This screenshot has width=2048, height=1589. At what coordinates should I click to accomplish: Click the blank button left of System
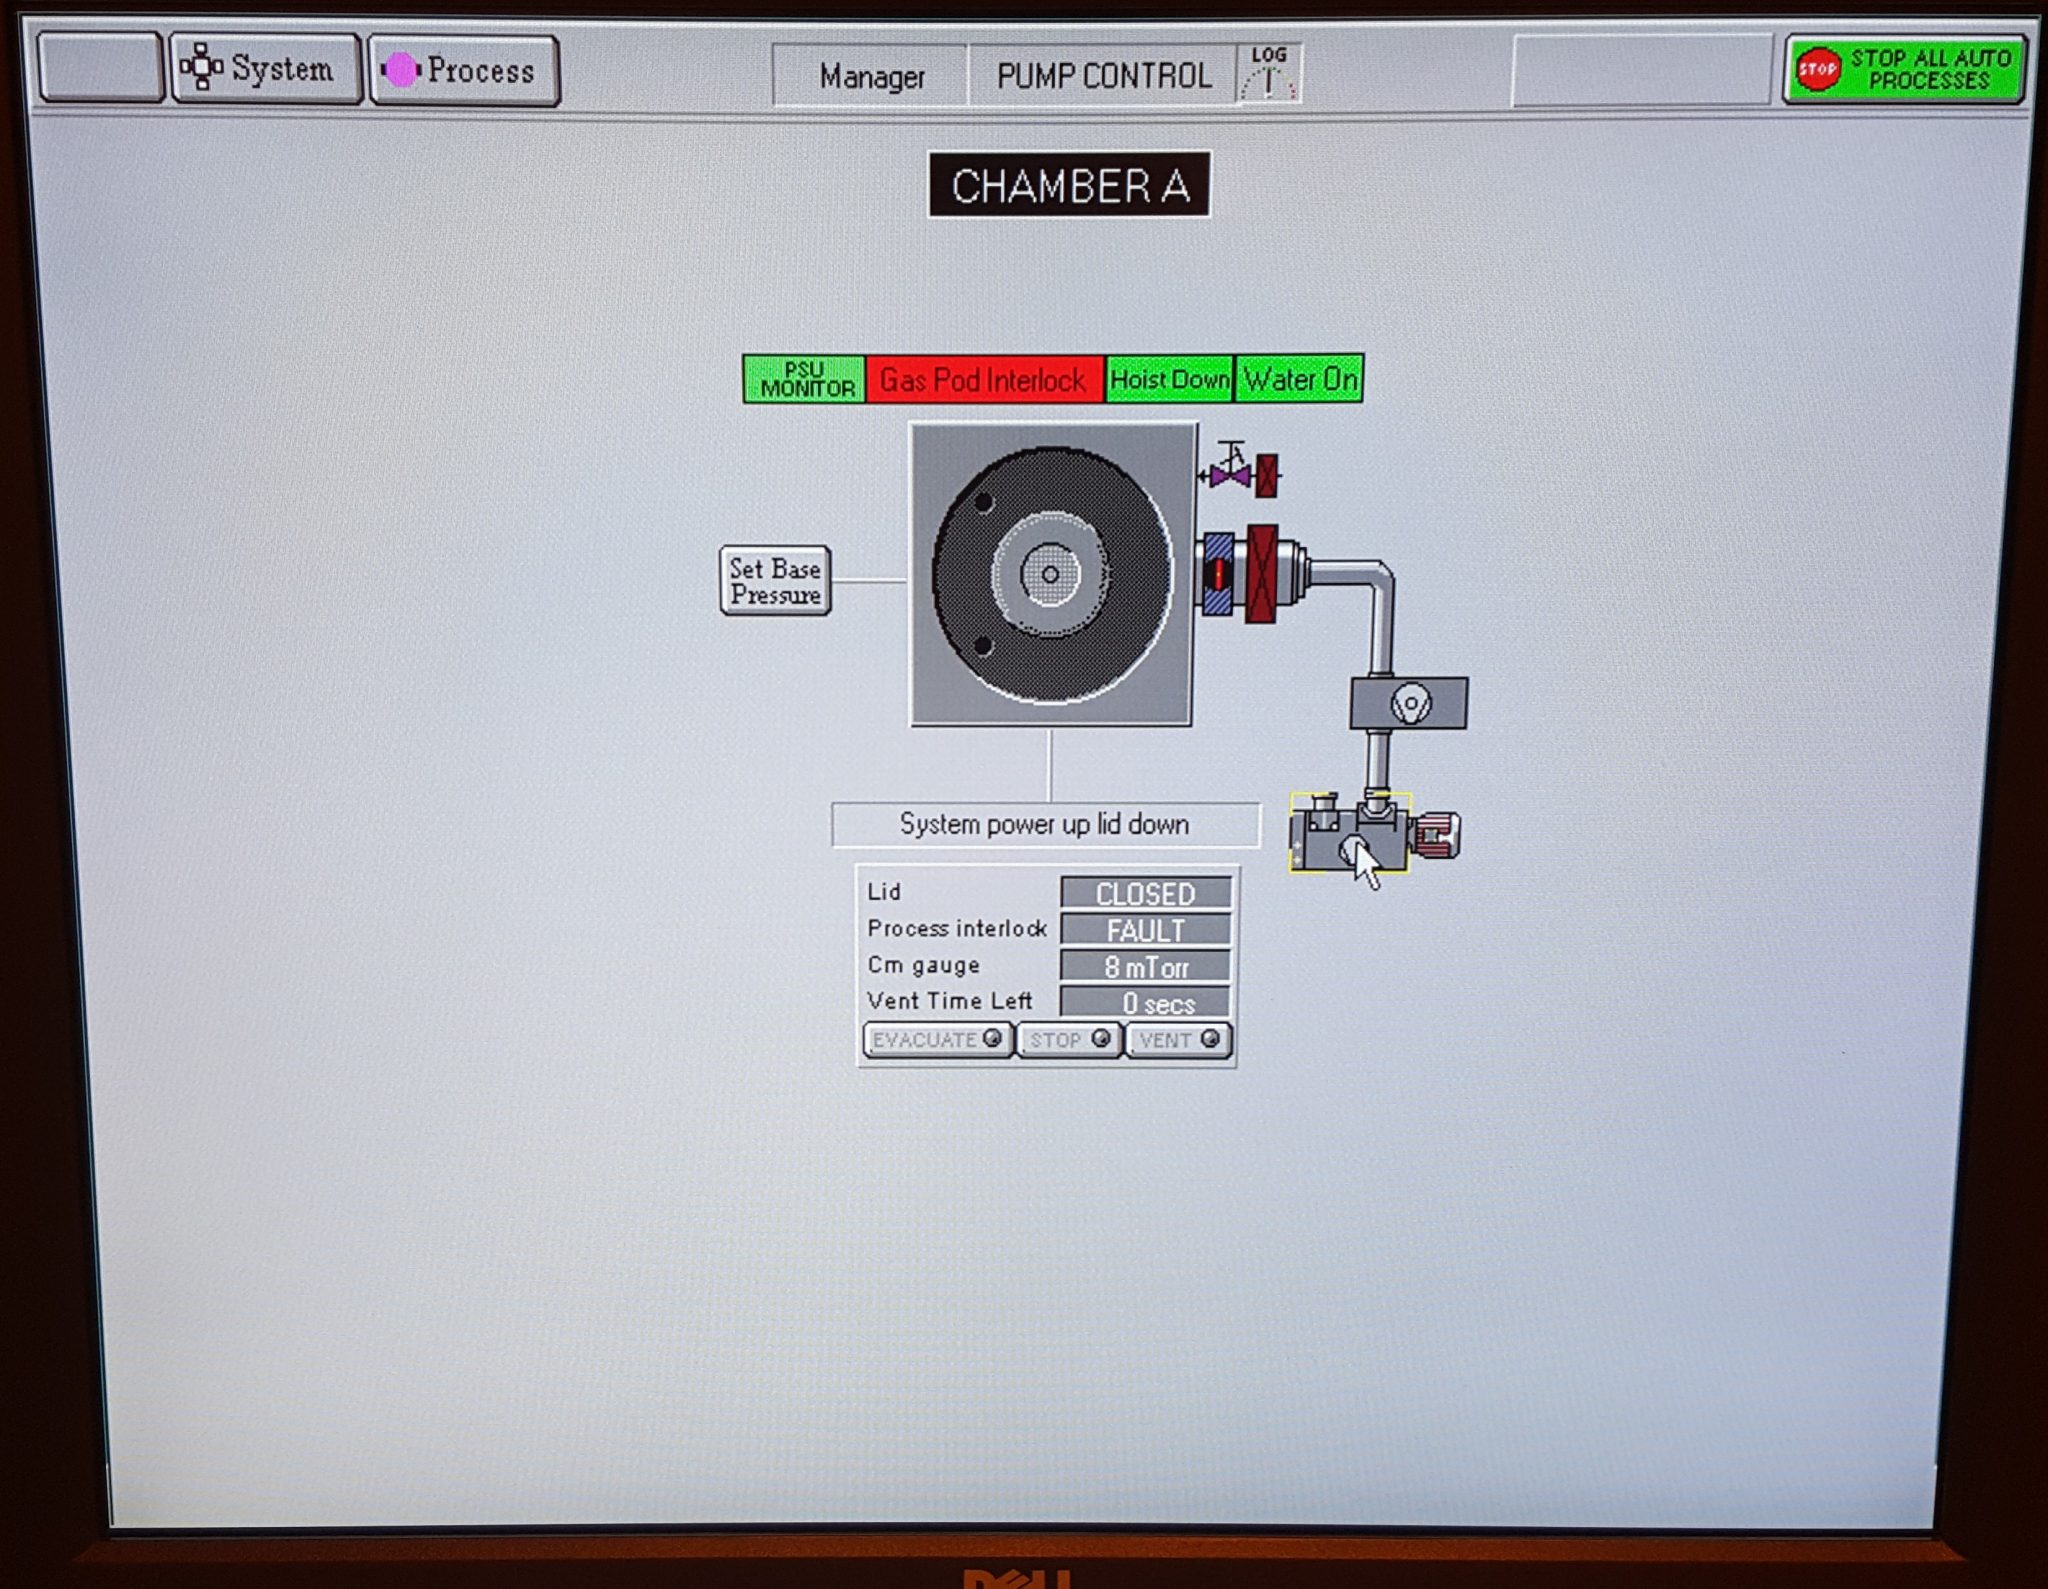tap(100, 68)
